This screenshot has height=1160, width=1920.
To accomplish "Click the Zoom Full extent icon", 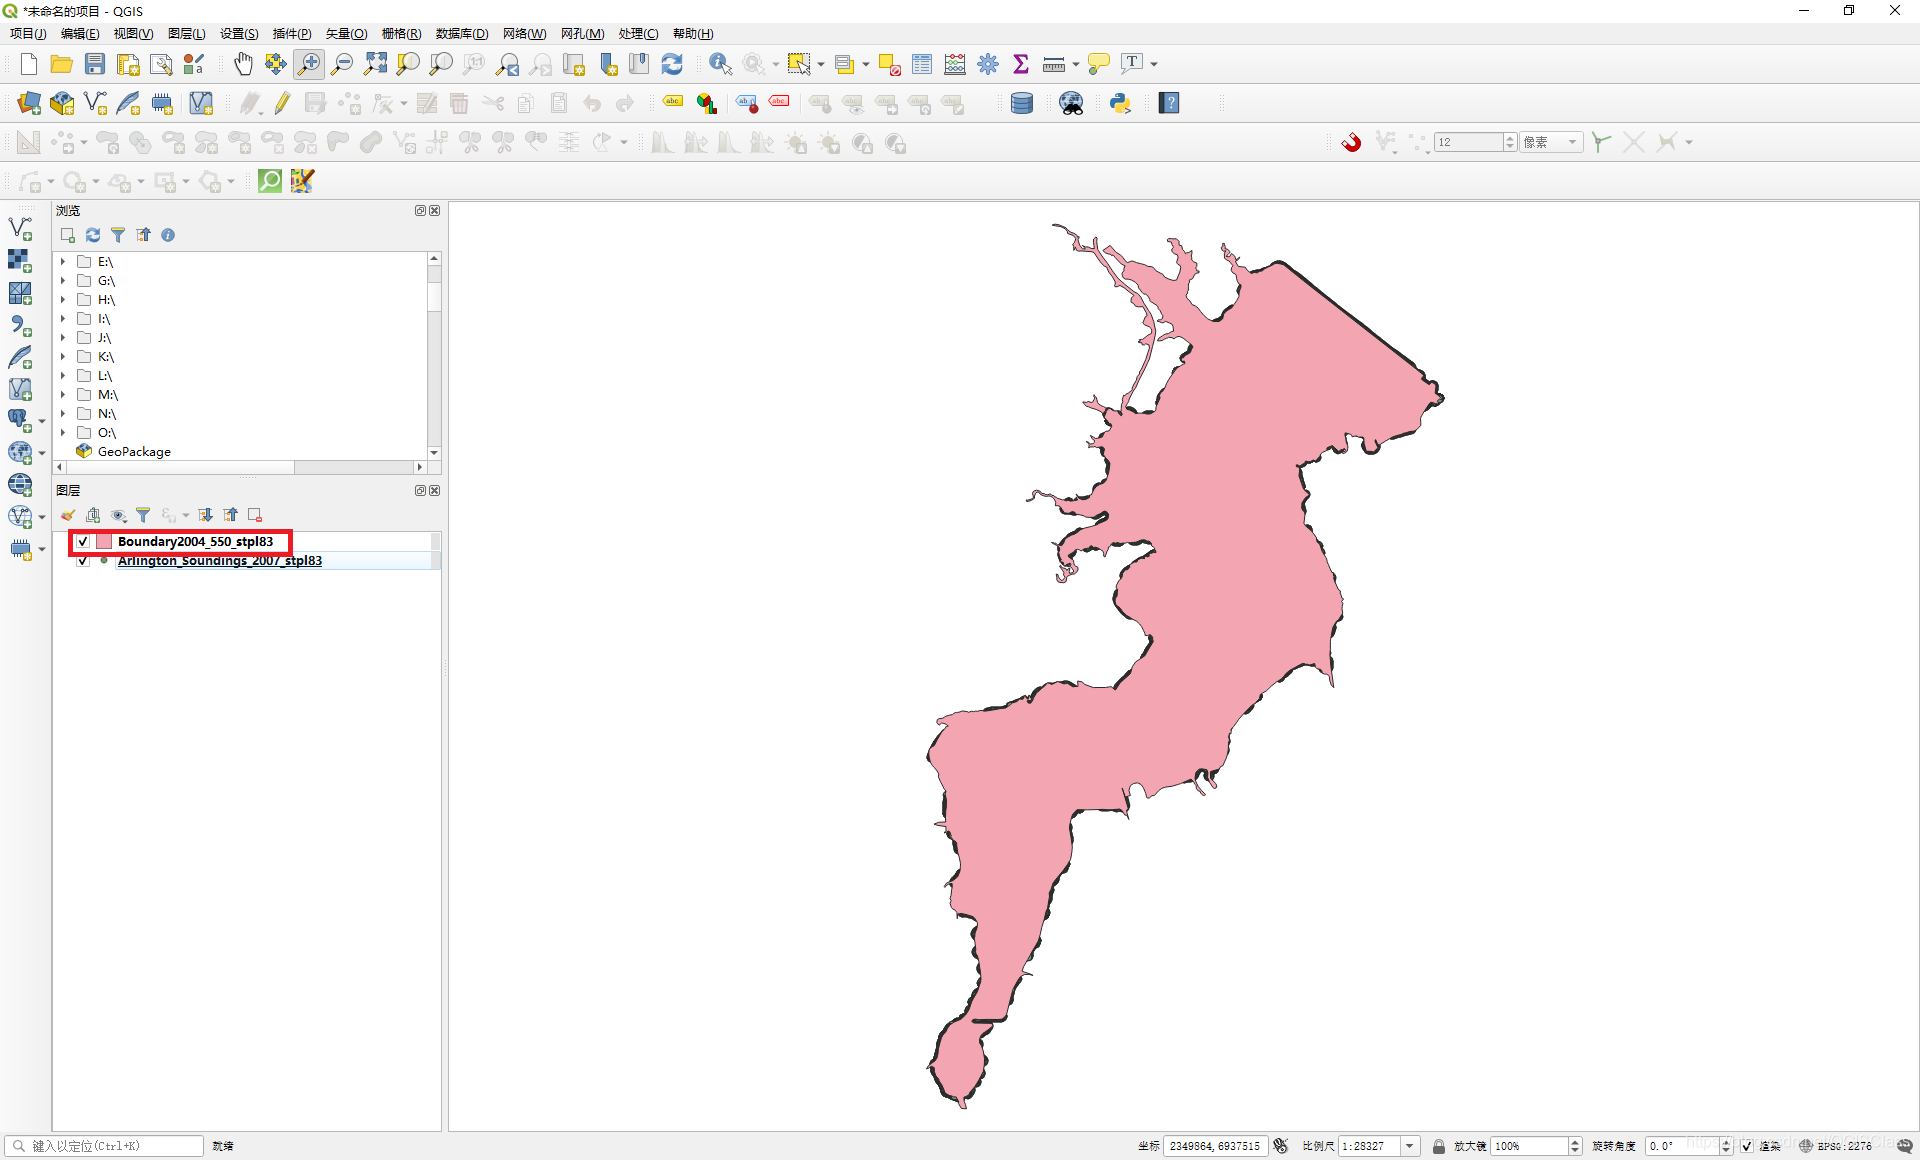I will click(x=375, y=64).
